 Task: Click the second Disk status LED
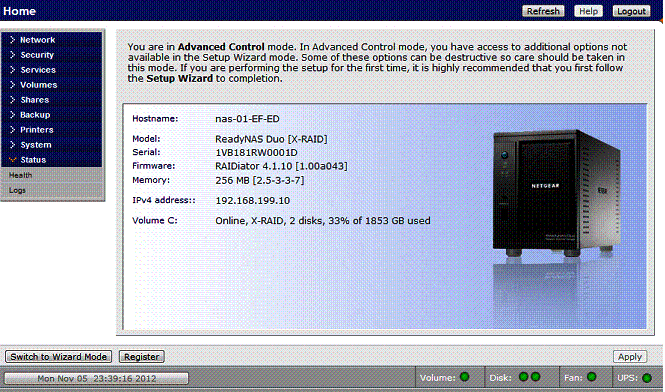tap(536, 377)
